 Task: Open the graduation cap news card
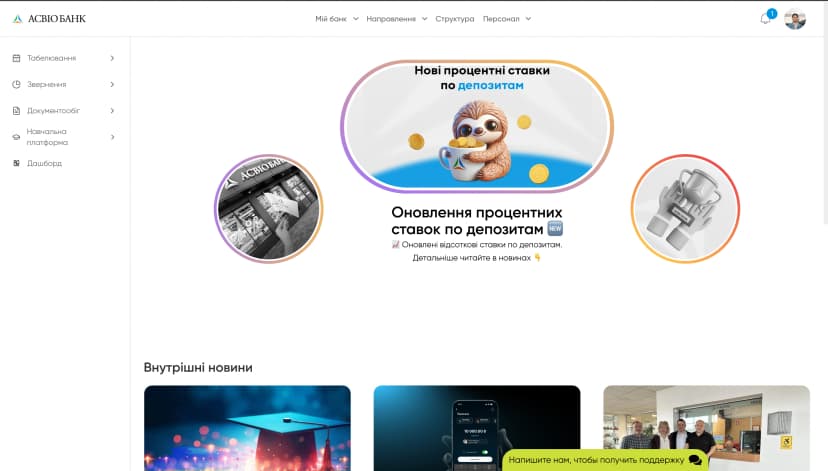(x=247, y=428)
